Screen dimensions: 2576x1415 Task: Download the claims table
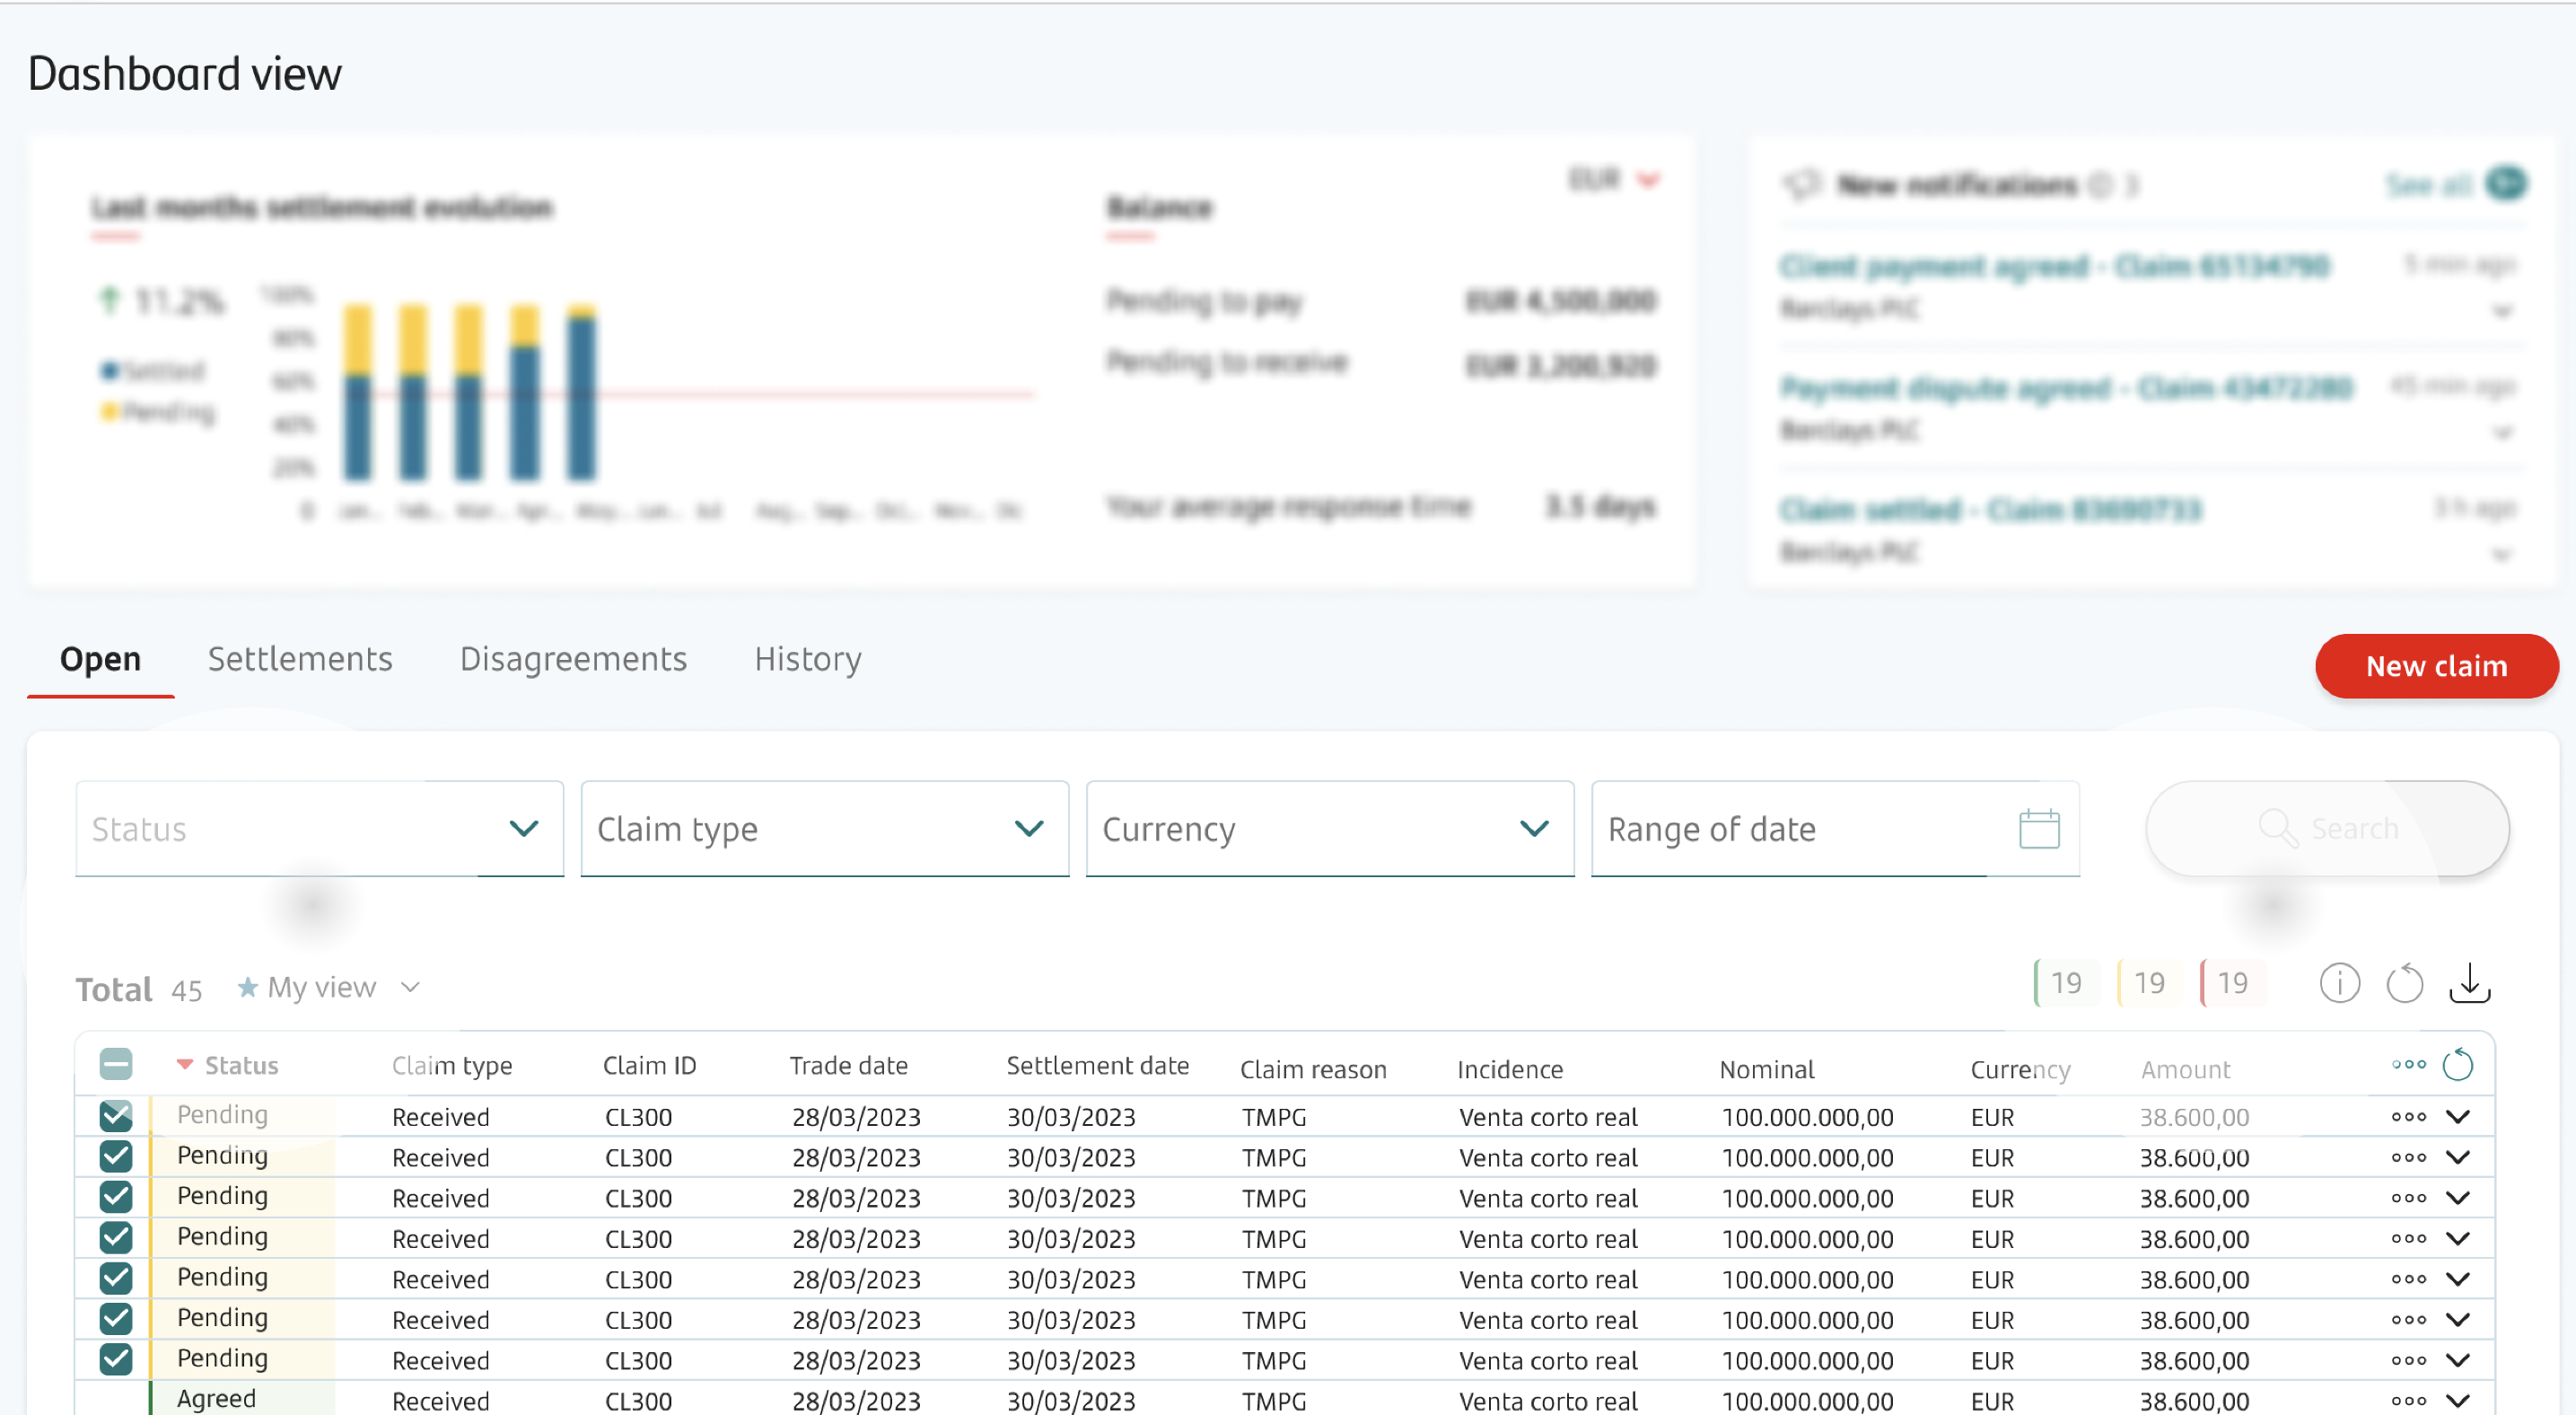pyautogui.click(x=2470, y=983)
